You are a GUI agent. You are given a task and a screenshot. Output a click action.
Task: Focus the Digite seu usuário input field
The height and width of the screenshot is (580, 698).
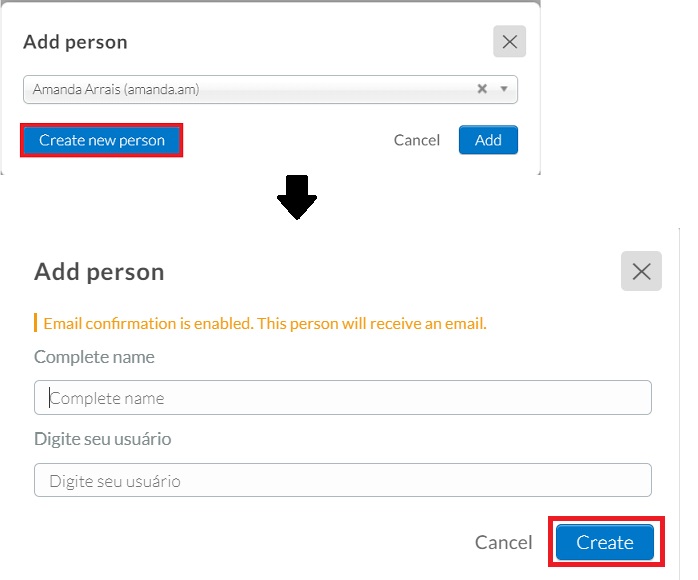tap(343, 480)
